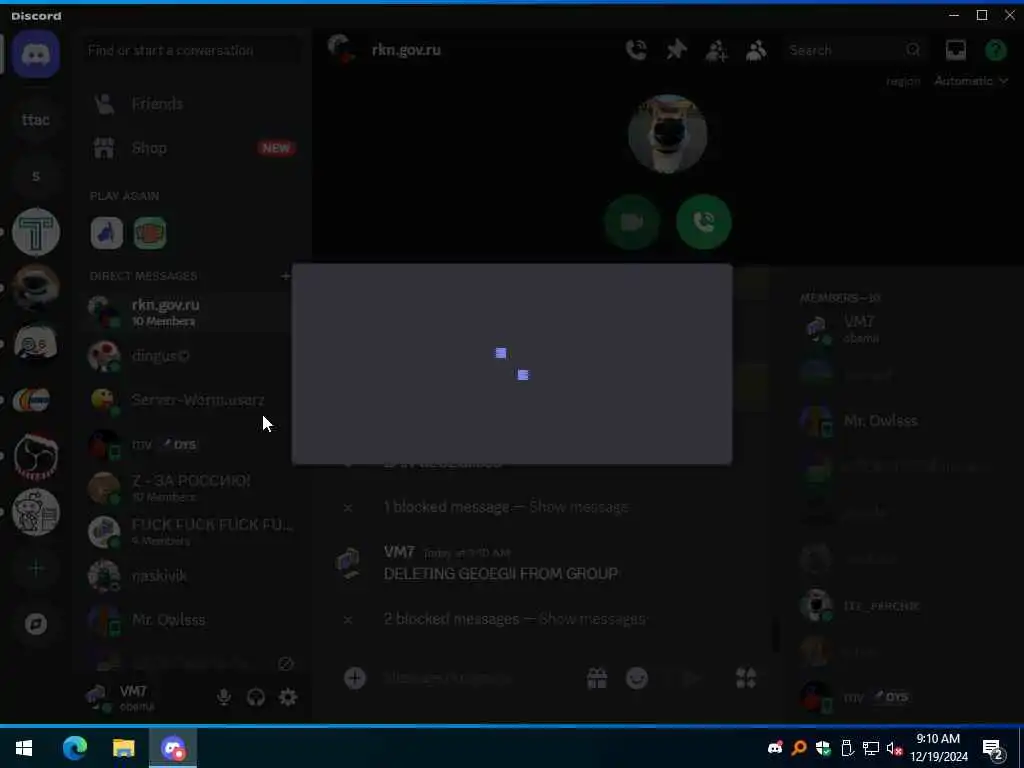Open User Settings gear
This screenshot has width=1024, height=768.
288,697
